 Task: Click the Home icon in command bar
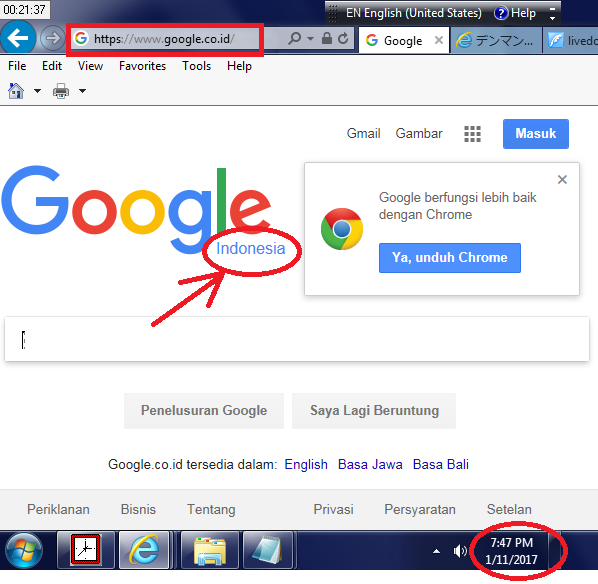[16, 91]
